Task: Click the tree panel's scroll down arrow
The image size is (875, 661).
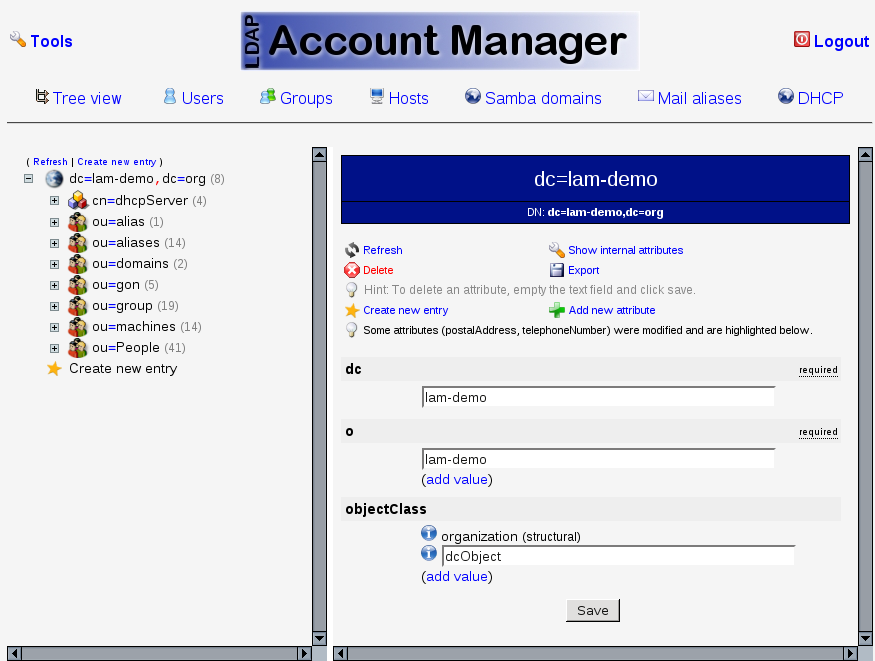Action: tap(320, 638)
